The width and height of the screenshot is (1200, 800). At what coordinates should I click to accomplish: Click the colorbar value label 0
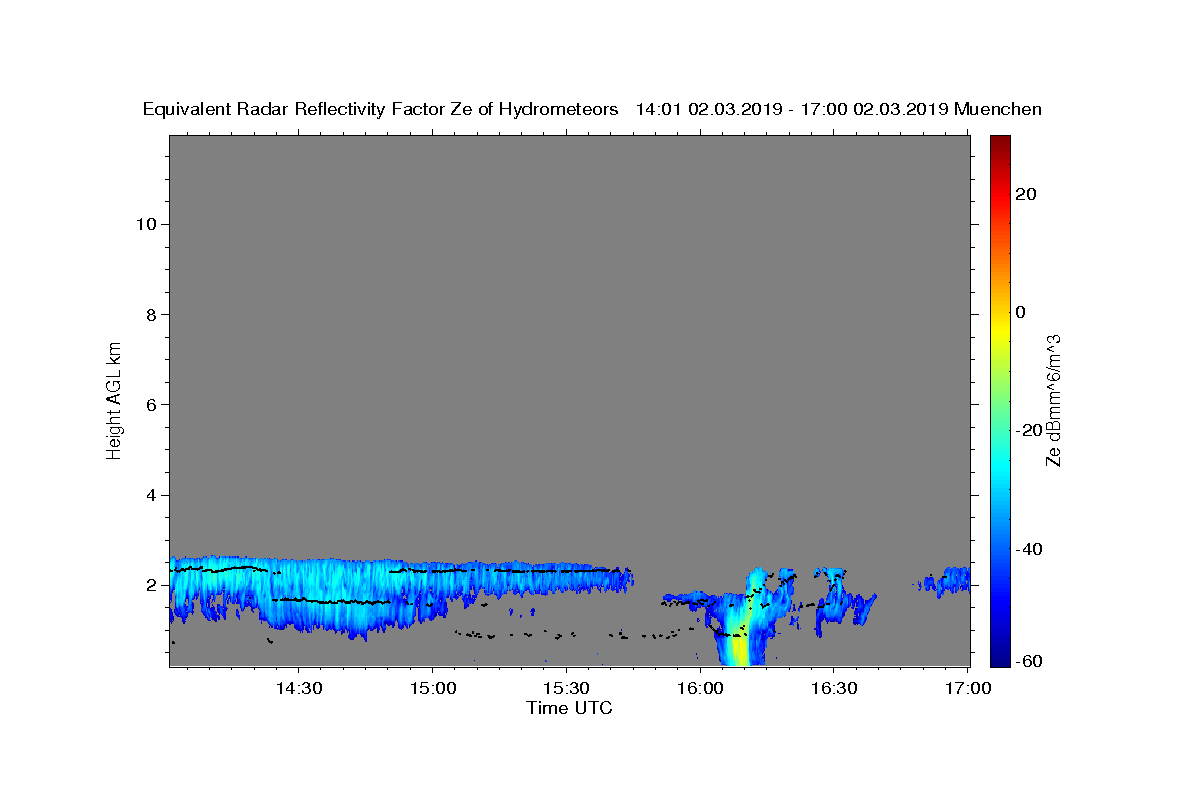[x=1021, y=312]
